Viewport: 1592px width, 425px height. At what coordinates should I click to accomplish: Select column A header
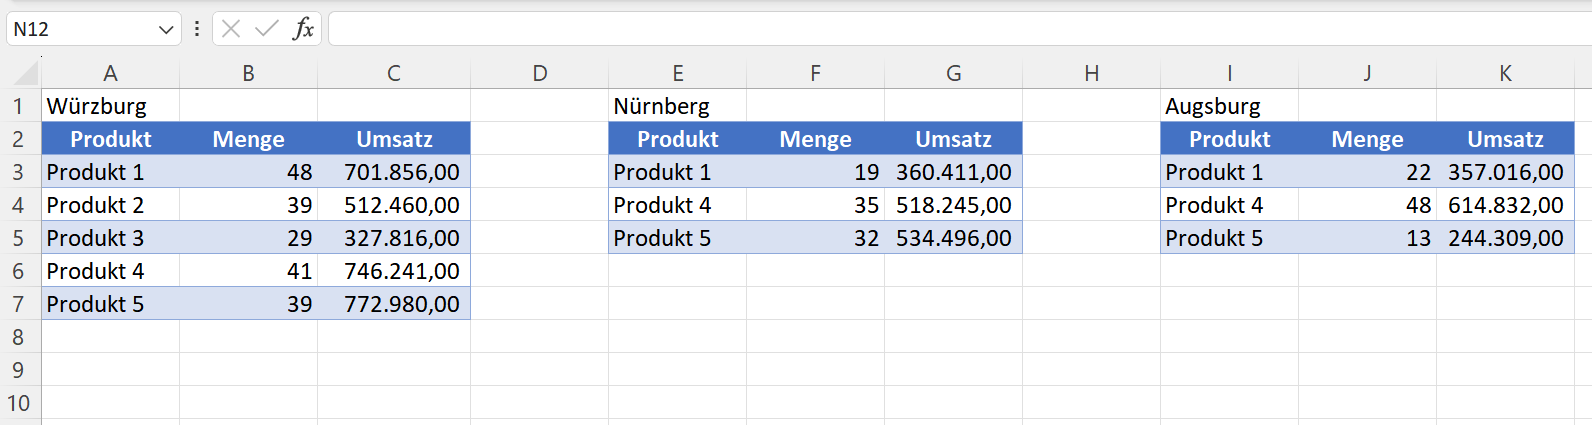110,73
